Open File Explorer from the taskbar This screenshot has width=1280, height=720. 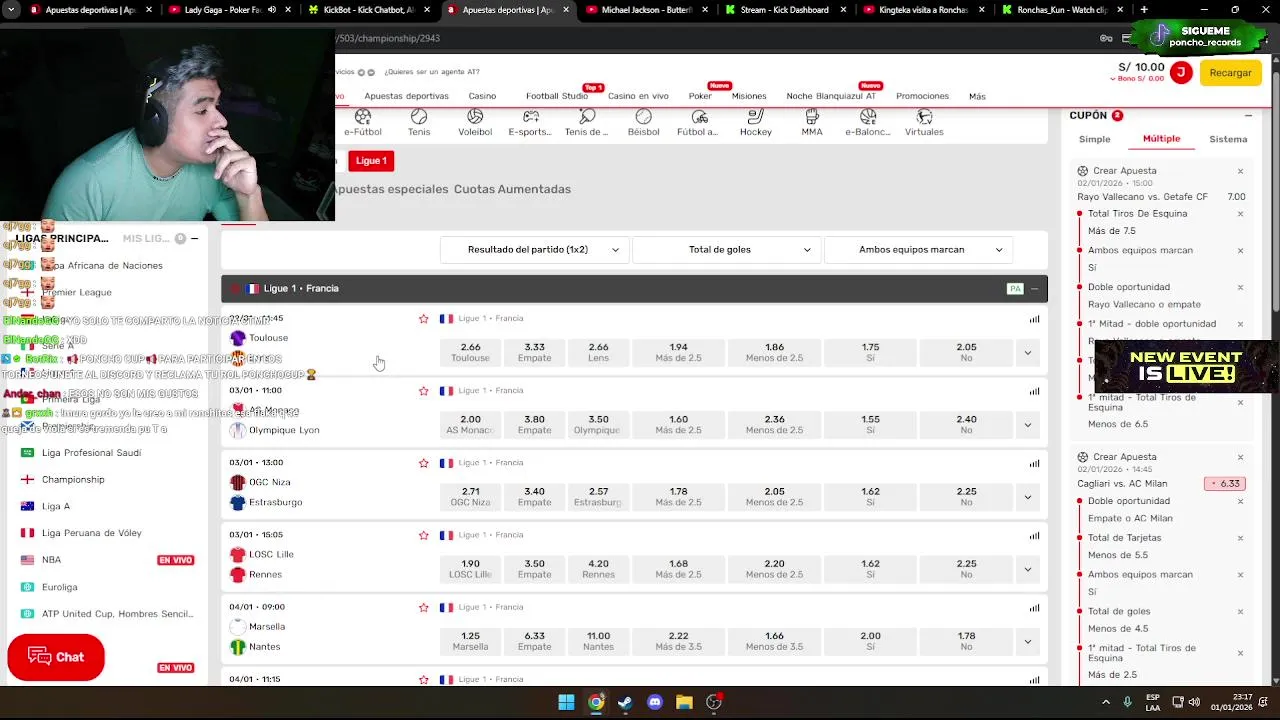pyautogui.click(x=684, y=702)
